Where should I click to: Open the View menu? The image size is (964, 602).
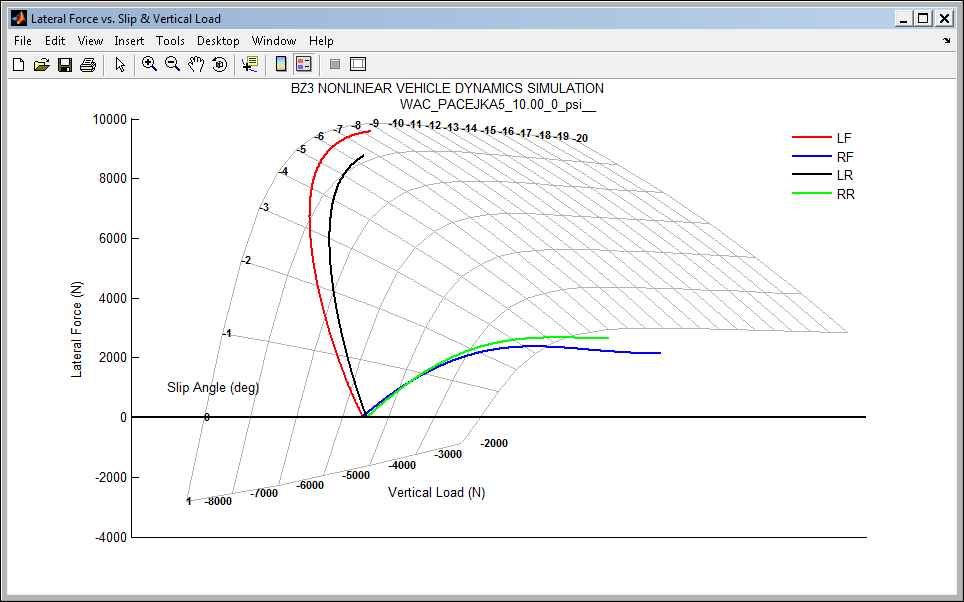coord(90,41)
